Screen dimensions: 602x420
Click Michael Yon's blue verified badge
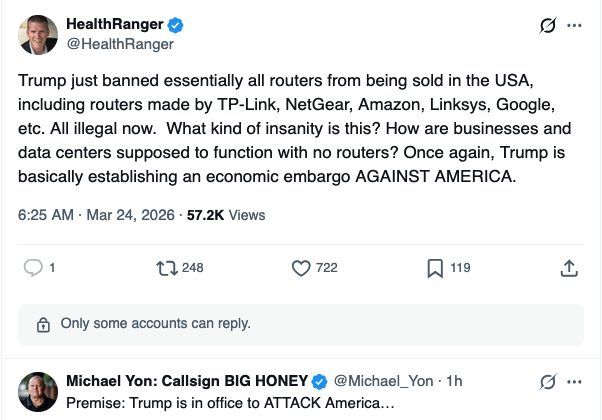pos(320,381)
